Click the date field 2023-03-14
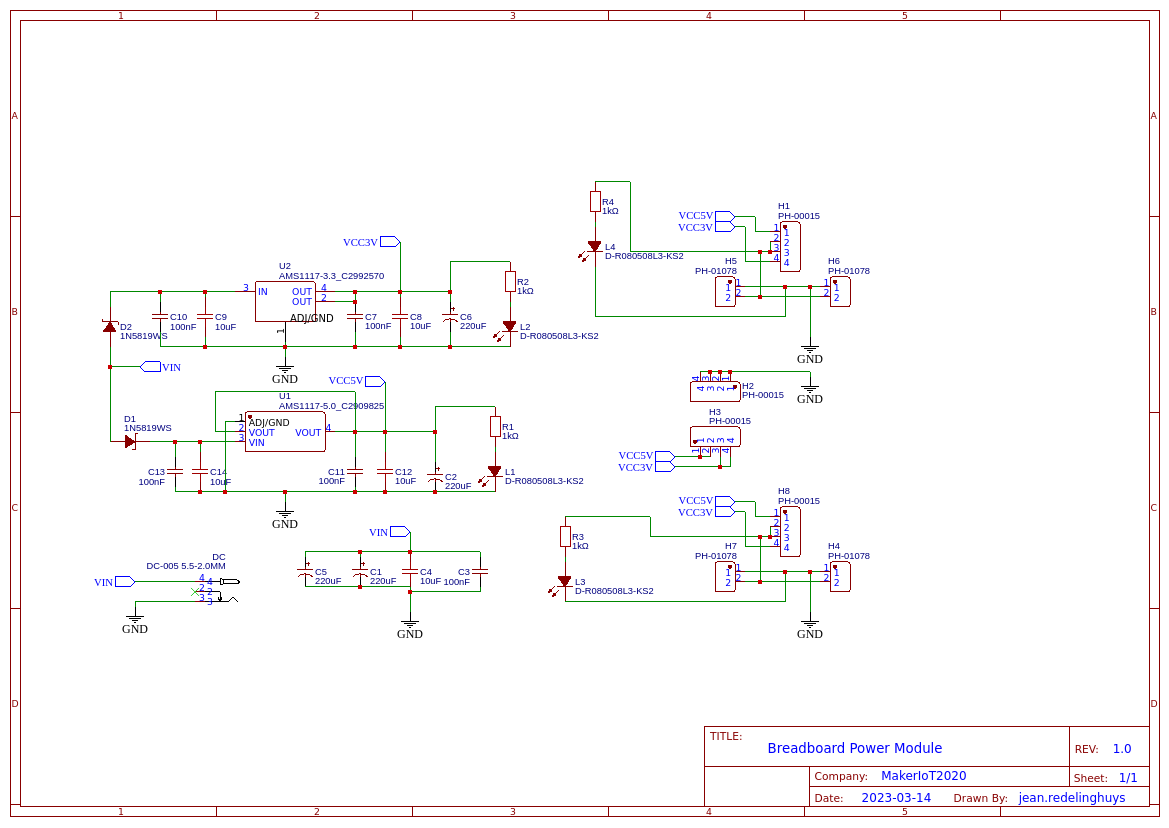 [x=895, y=798]
